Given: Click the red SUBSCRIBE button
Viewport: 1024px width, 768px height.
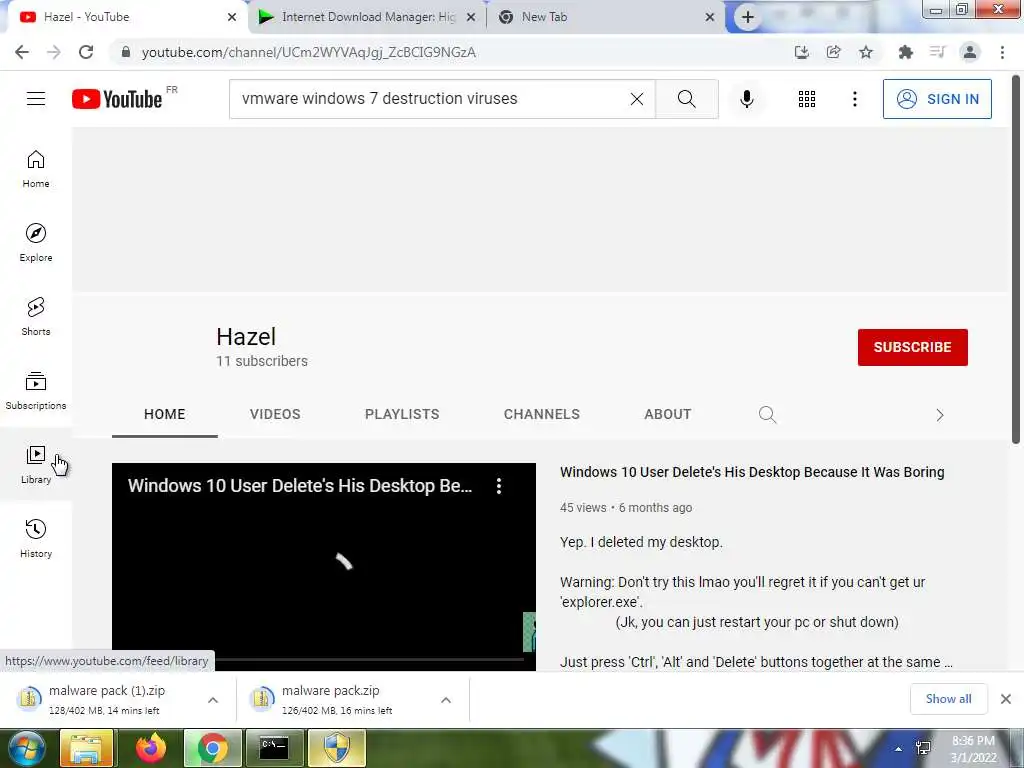Looking at the screenshot, I should [x=912, y=347].
